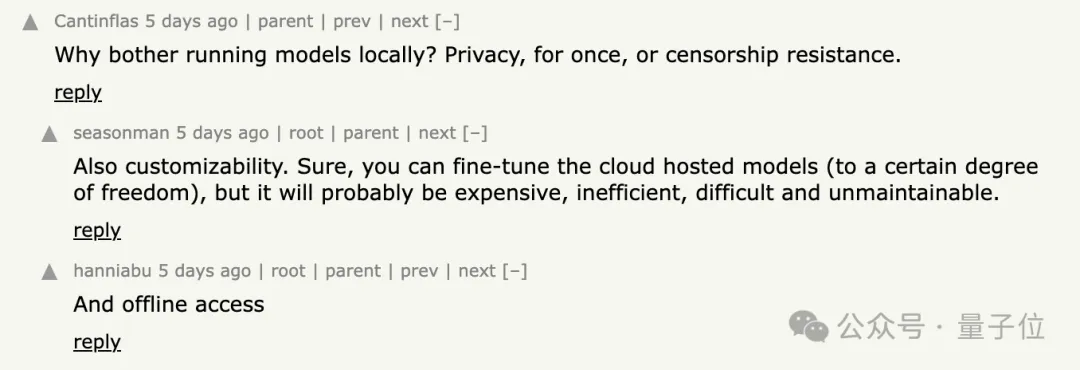Jump to next from seasonman's comment
Viewport: 1080px width, 370px height.
pyautogui.click(x=437, y=132)
